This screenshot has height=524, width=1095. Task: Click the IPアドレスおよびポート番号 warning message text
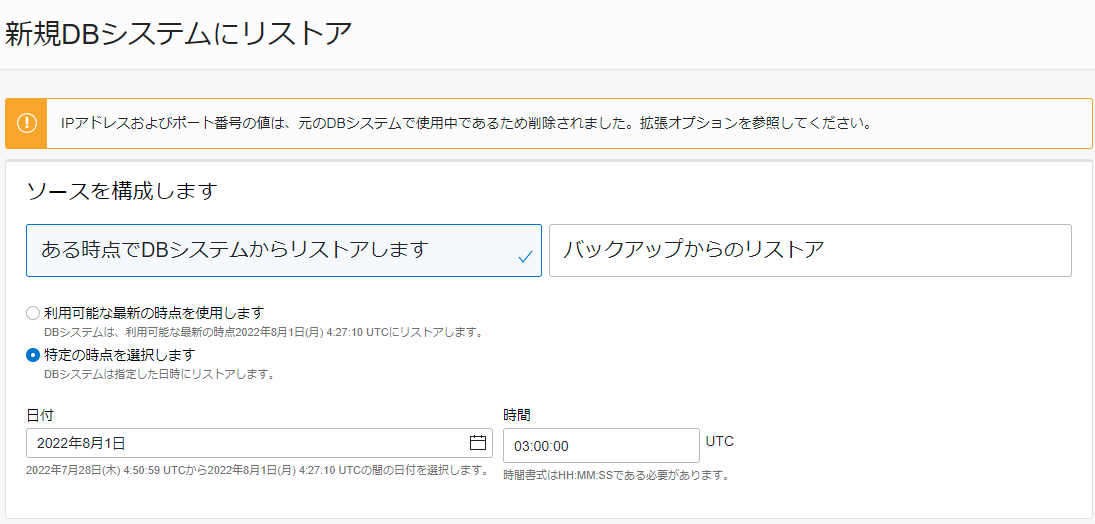pos(466,124)
